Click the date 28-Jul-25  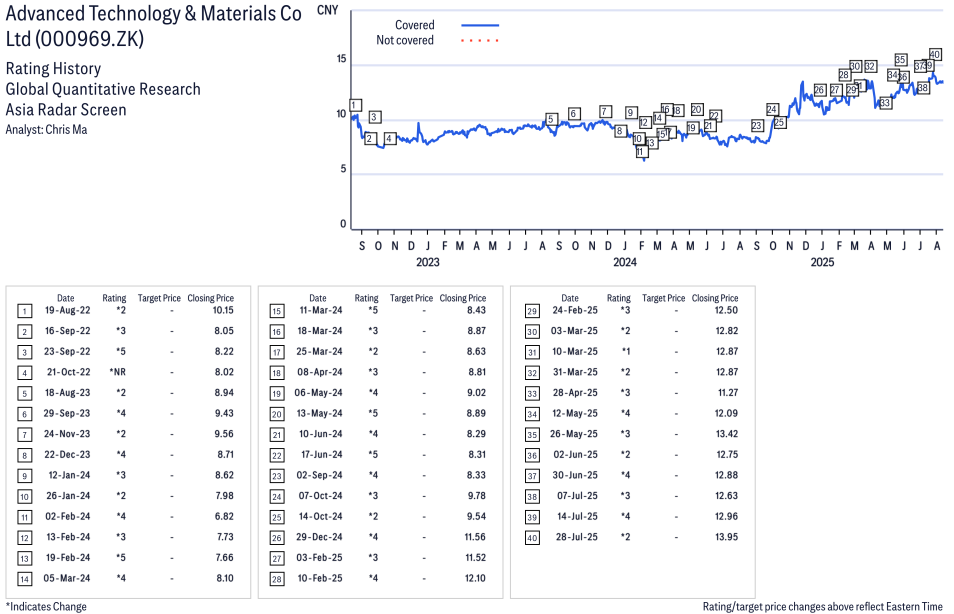pyautogui.click(x=577, y=537)
